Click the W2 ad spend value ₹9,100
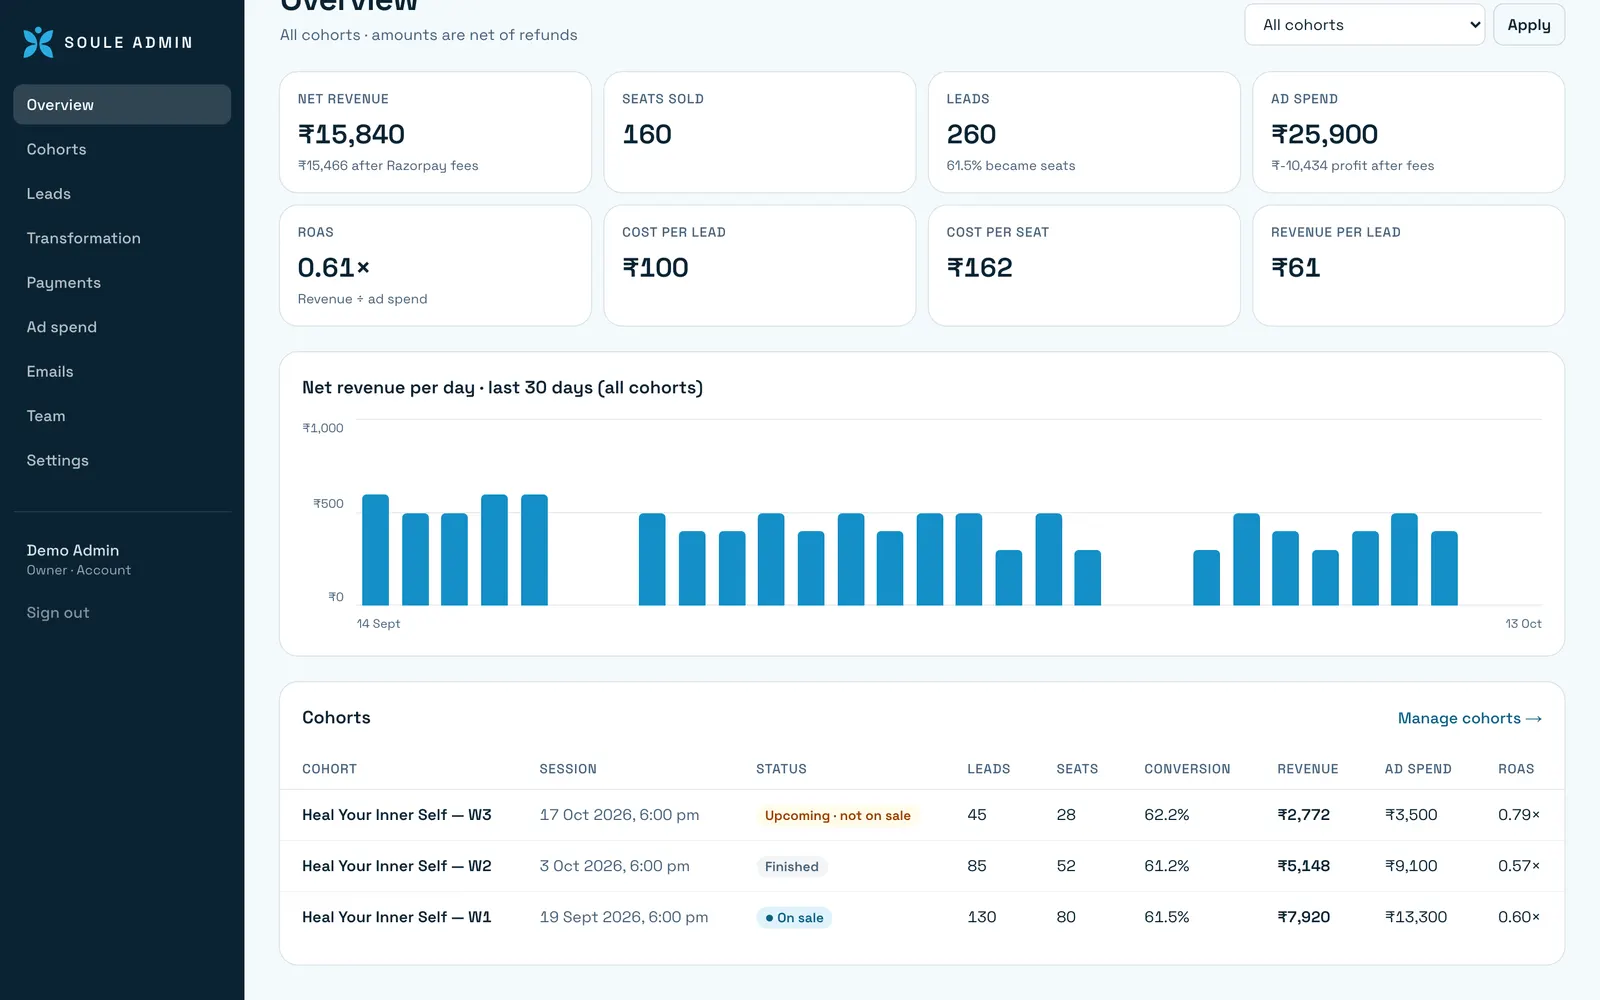This screenshot has height=1000, width=1600. [x=1411, y=866]
